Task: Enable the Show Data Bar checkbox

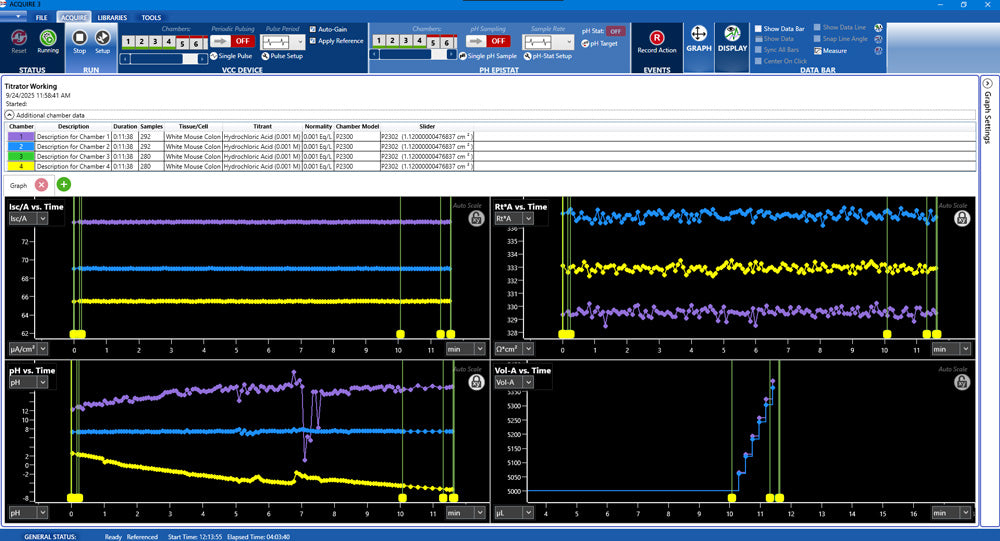Action: [x=758, y=29]
